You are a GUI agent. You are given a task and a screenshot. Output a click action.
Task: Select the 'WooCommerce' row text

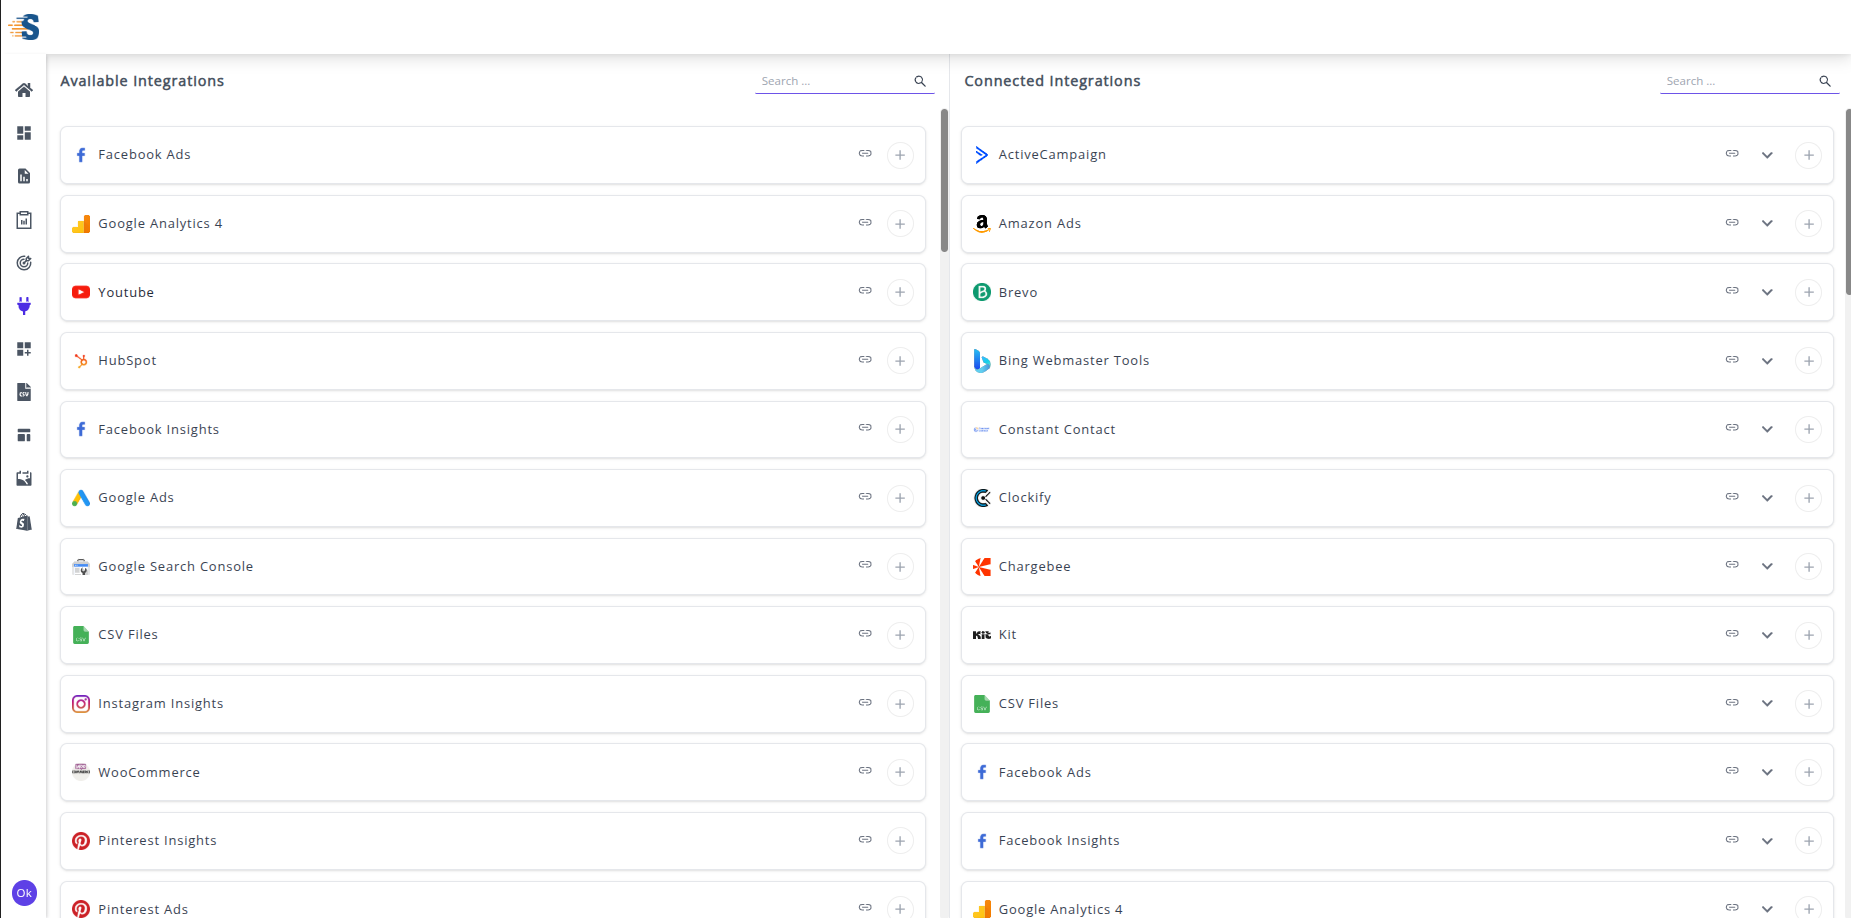(149, 773)
